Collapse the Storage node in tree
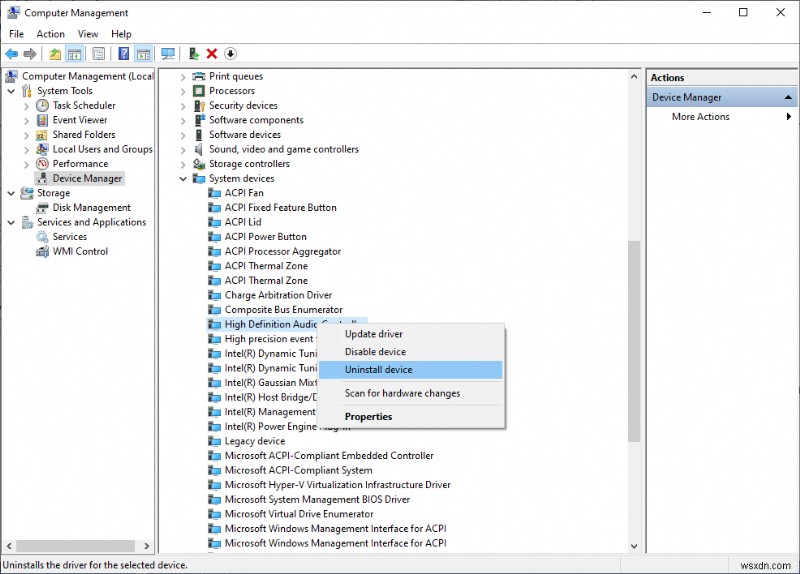Viewport: 800px width, 574px height. point(11,193)
